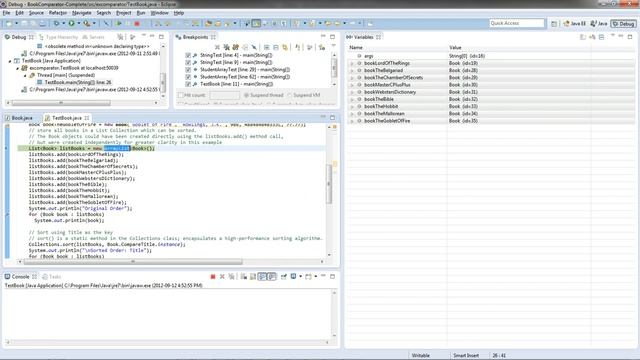The width and height of the screenshot is (640, 360).
Task: Click the Debug perspective button
Action: 623,24
